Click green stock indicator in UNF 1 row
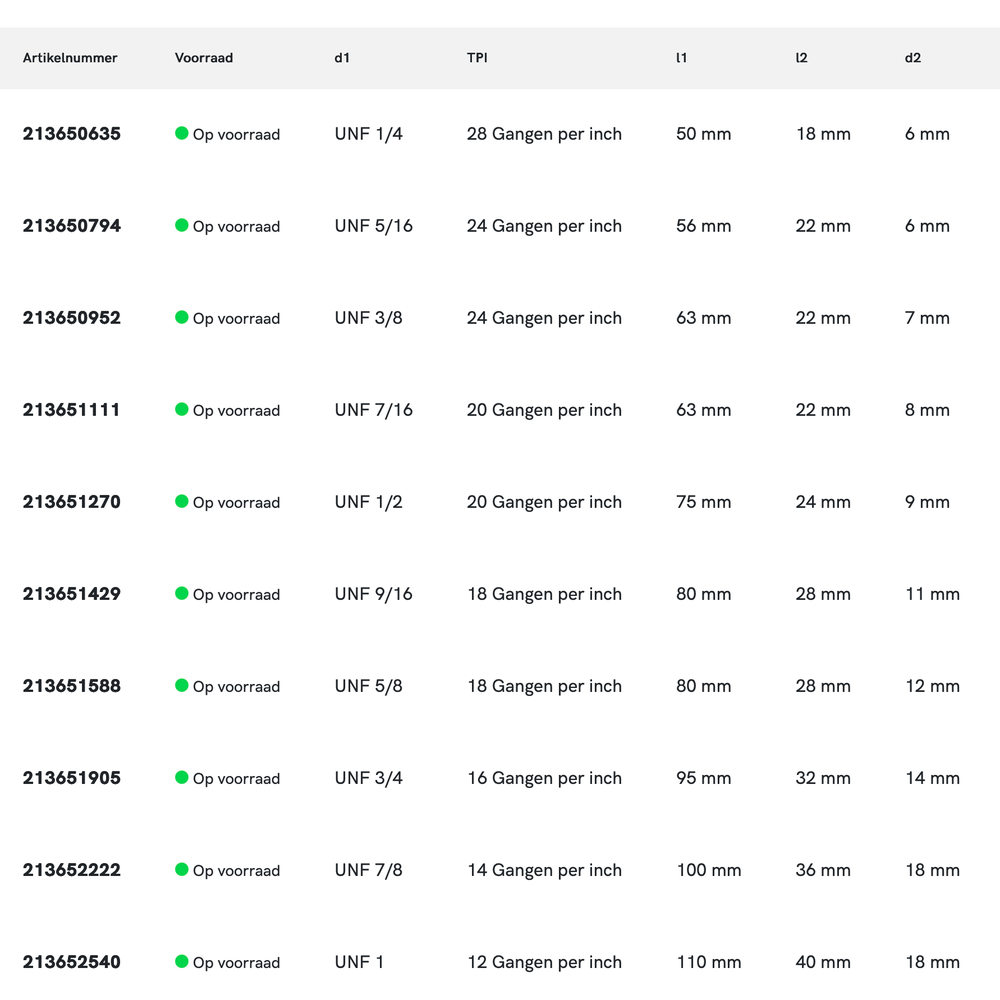 tap(182, 961)
